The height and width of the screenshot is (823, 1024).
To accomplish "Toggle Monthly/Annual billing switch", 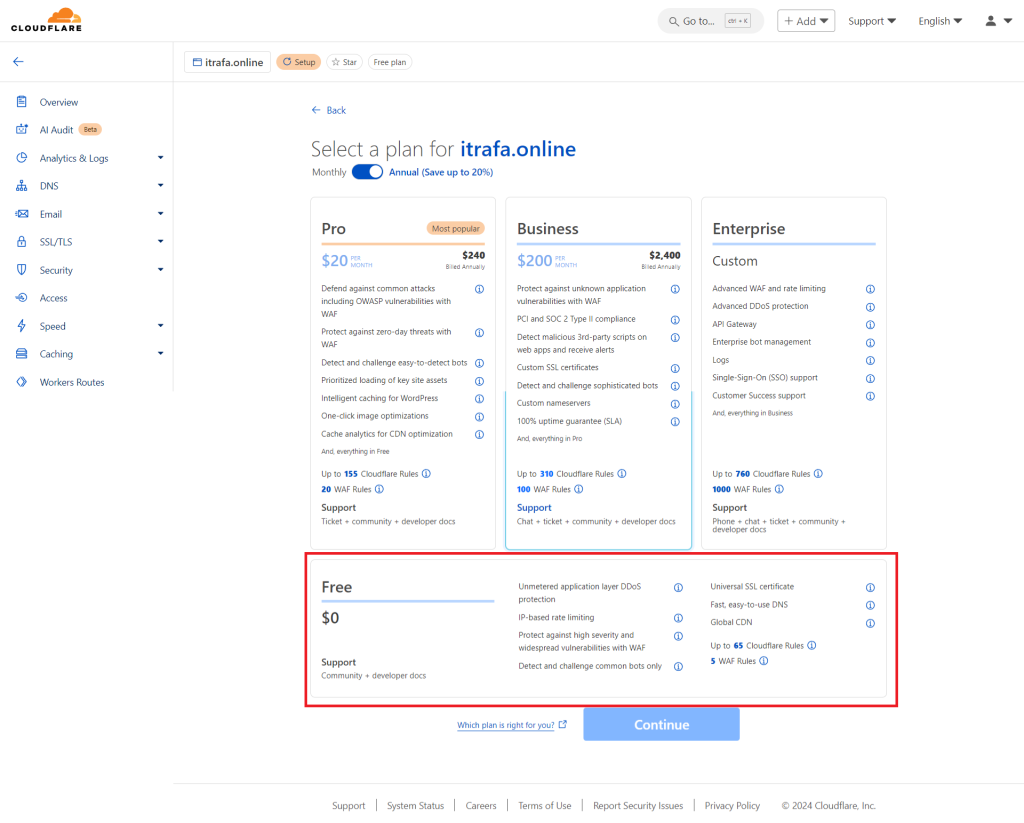I will point(367,172).
